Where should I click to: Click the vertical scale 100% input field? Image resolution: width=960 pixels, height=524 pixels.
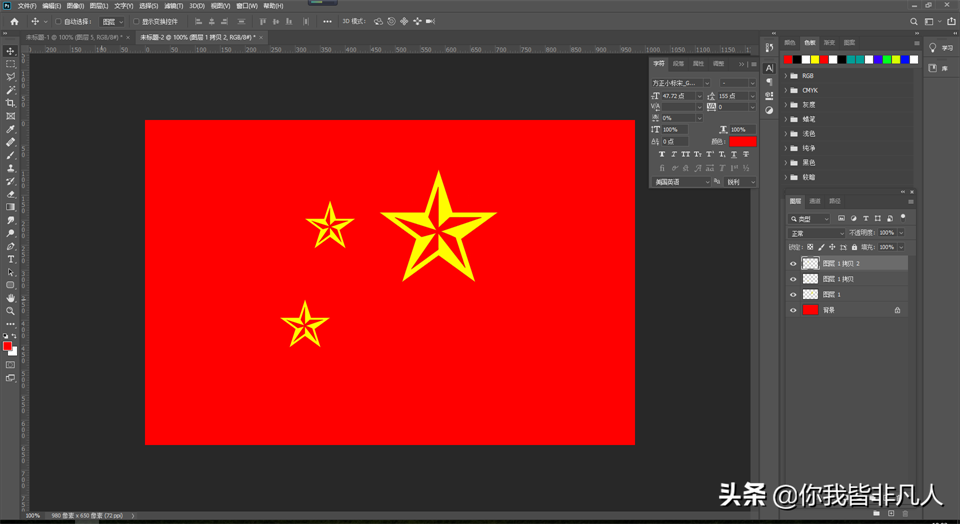pos(675,130)
